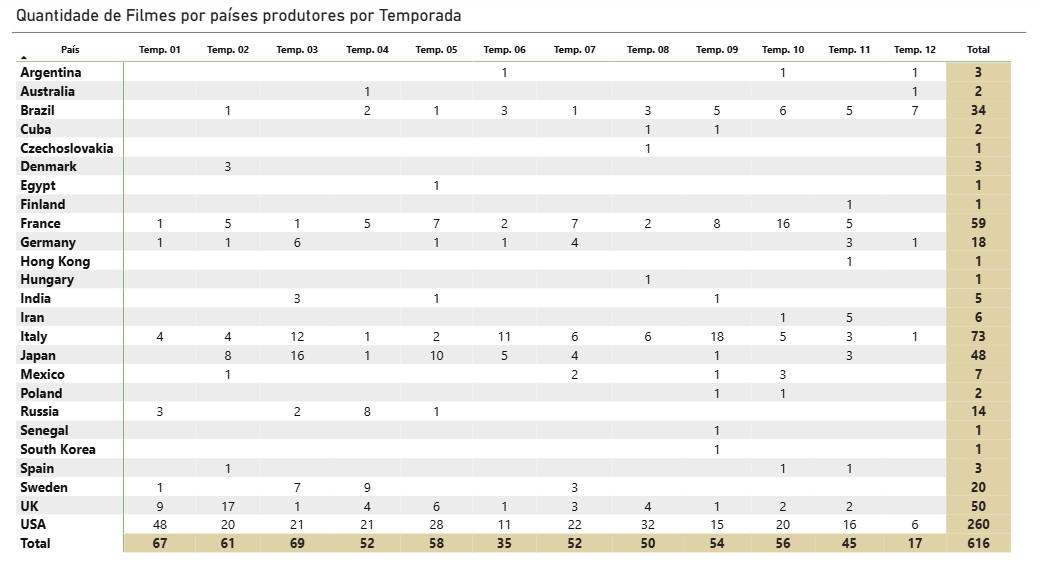Select the Hong Kong row label
This screenshot has width=1040, height=582.
click(55, 261)
